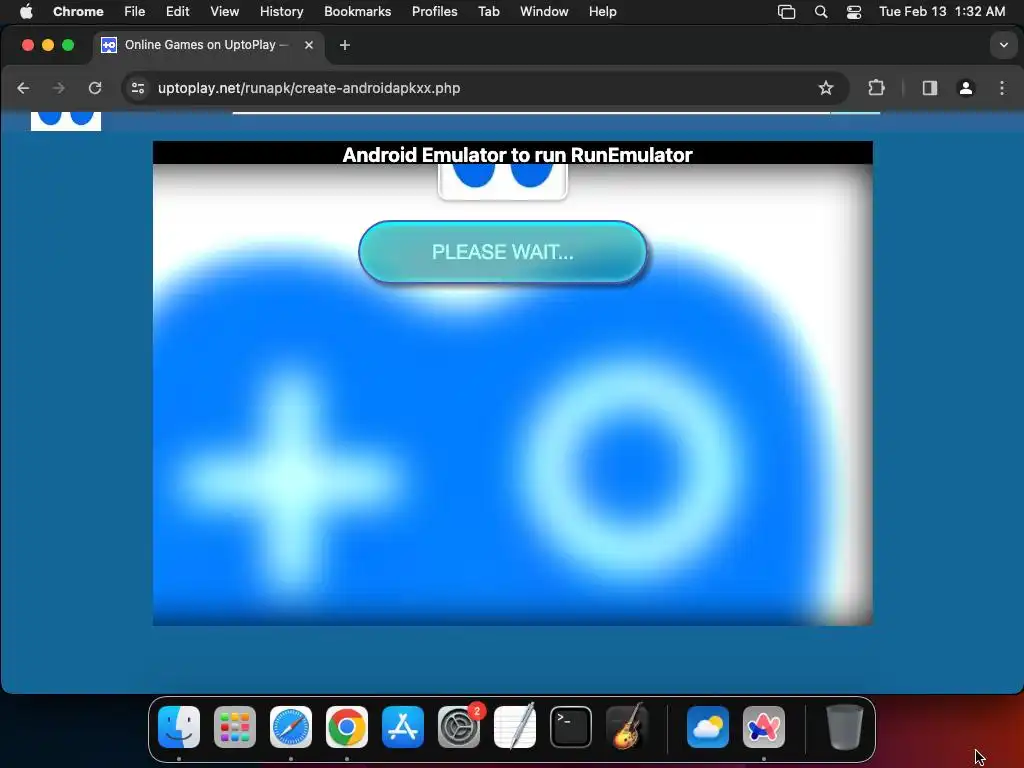
Task: Open the Help menu
Action: [602, 12]
